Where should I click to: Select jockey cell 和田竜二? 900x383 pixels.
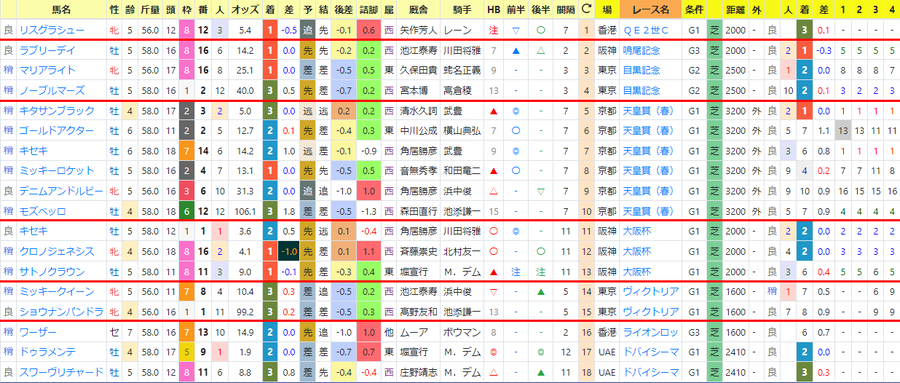[461, 171]
